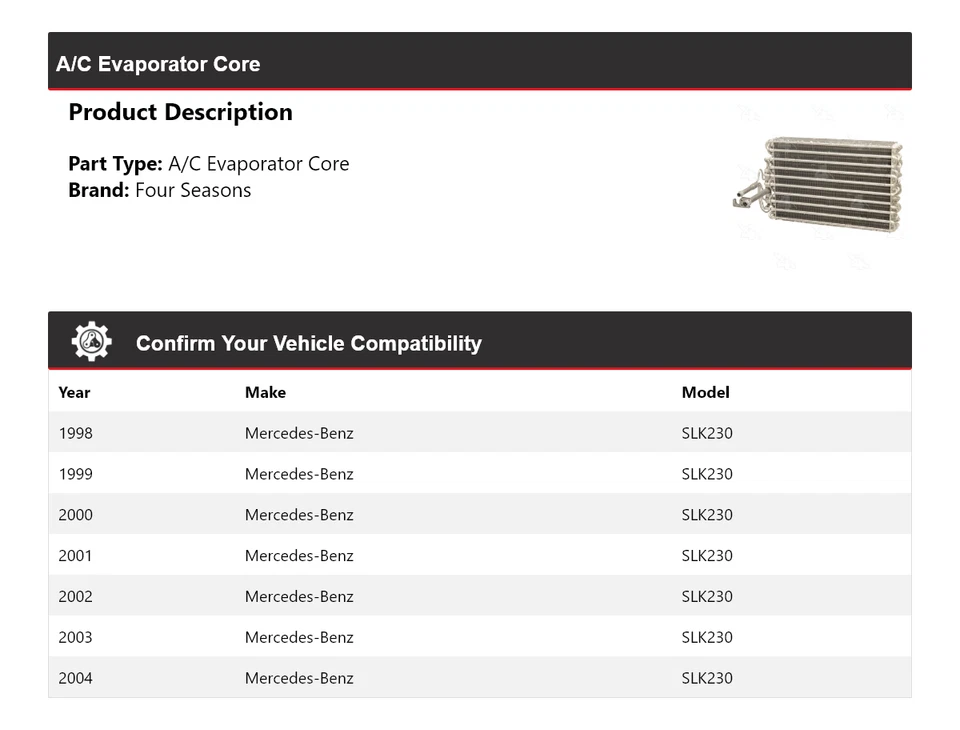Select the 1998 year row
This screenshot has height=730, width=960.
point(75,433)
